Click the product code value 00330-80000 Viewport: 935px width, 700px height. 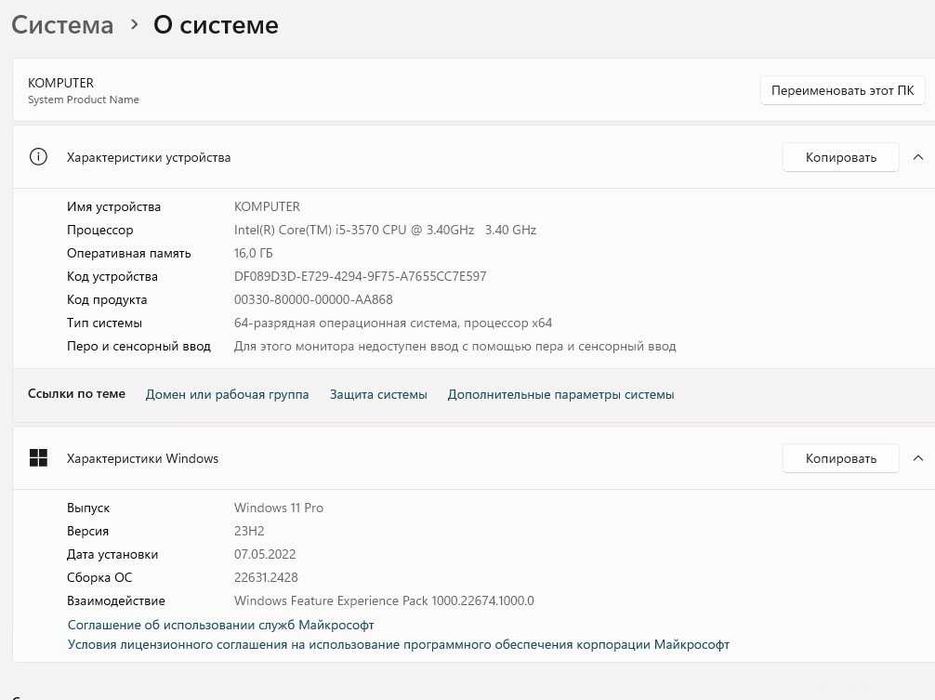pyautogui.click(x=313, y=299)
